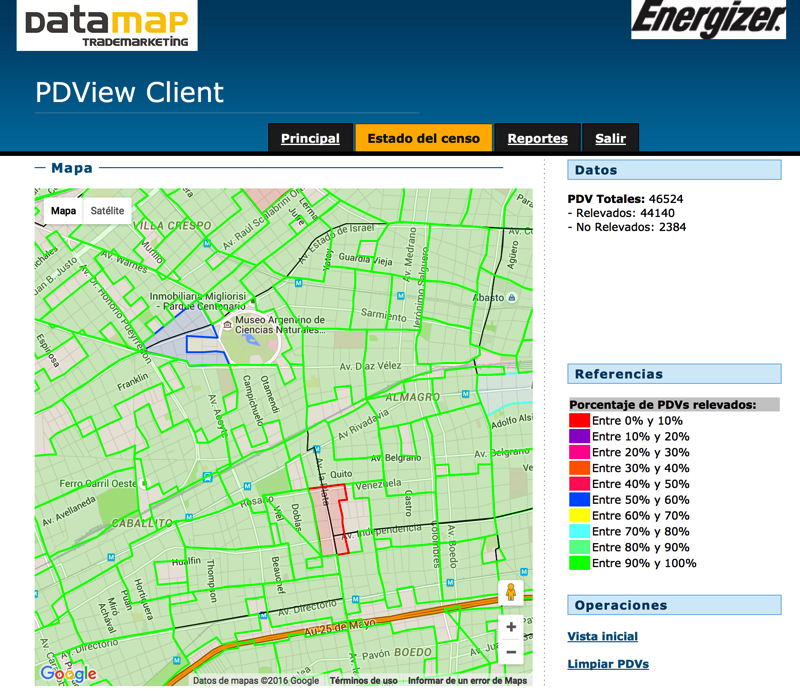Image resolution: width=800 pixels, height=699 pixels.
Task: Open the Principal tab
Action: tap(310, 139)
